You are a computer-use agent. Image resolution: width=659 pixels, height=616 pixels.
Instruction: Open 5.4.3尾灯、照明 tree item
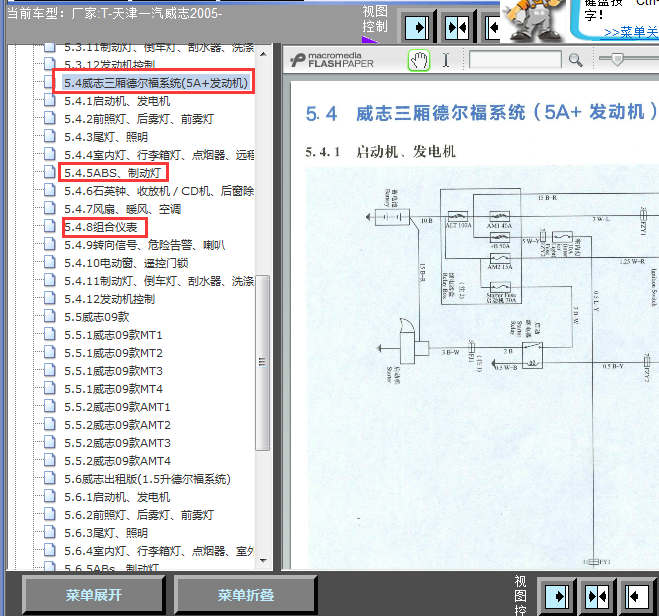(106, 137)
